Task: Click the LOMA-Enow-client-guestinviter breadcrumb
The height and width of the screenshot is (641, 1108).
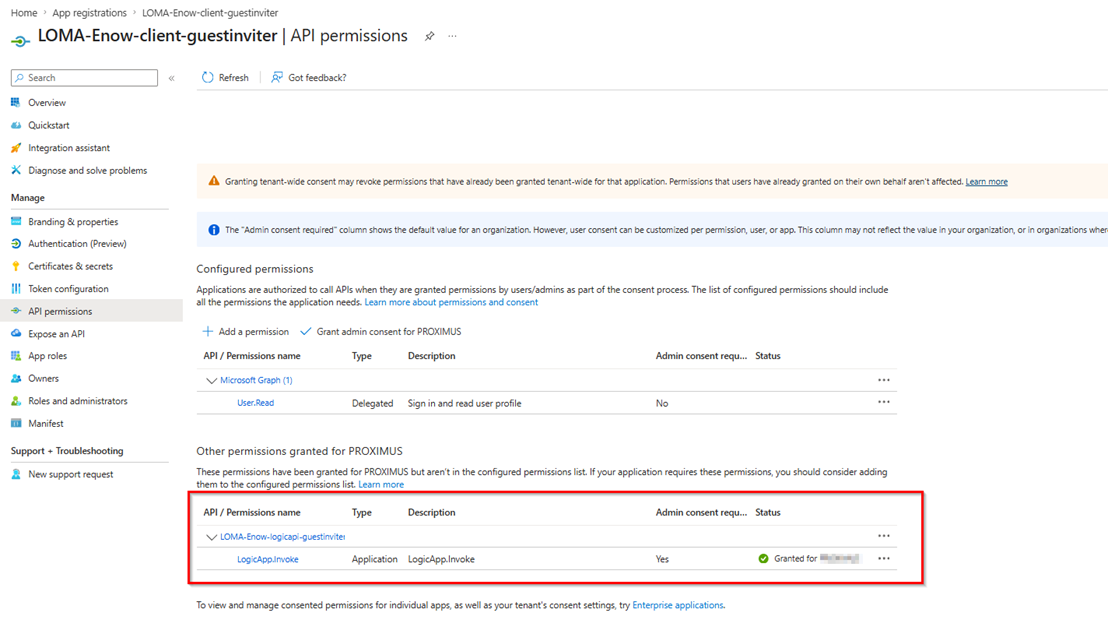Action: coord(210,13)
